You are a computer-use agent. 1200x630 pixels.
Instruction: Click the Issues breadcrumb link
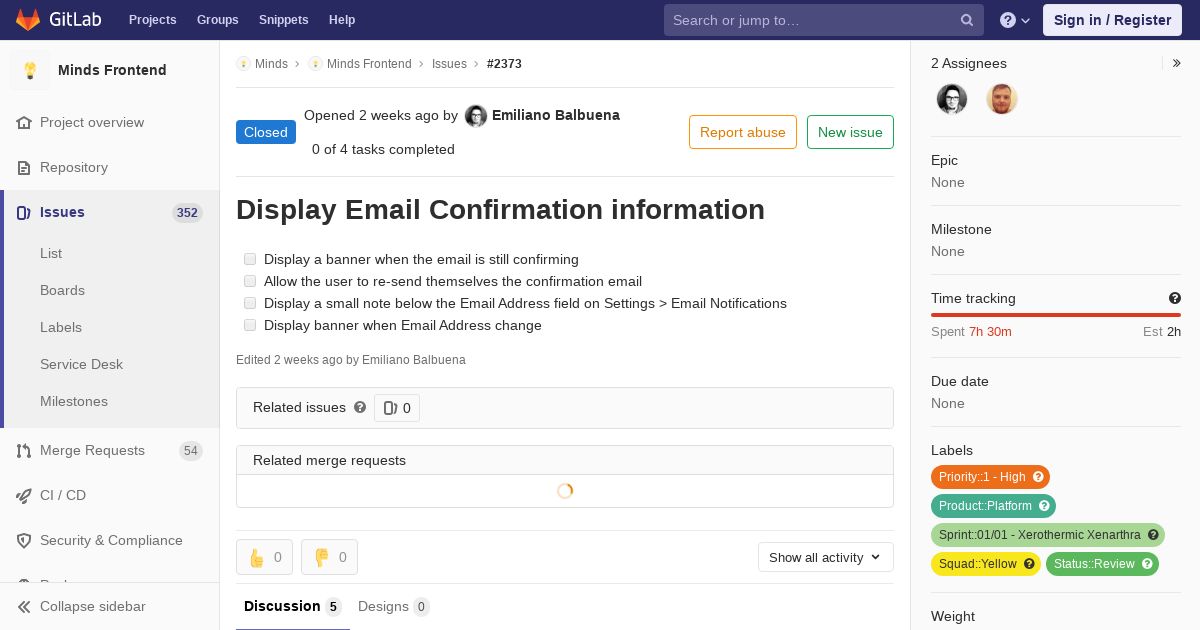point(449,63)
